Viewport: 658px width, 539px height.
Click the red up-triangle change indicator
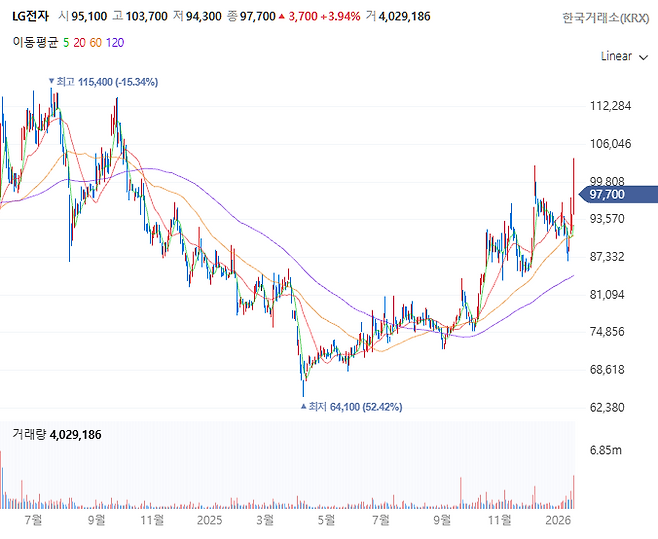(284, 17)
